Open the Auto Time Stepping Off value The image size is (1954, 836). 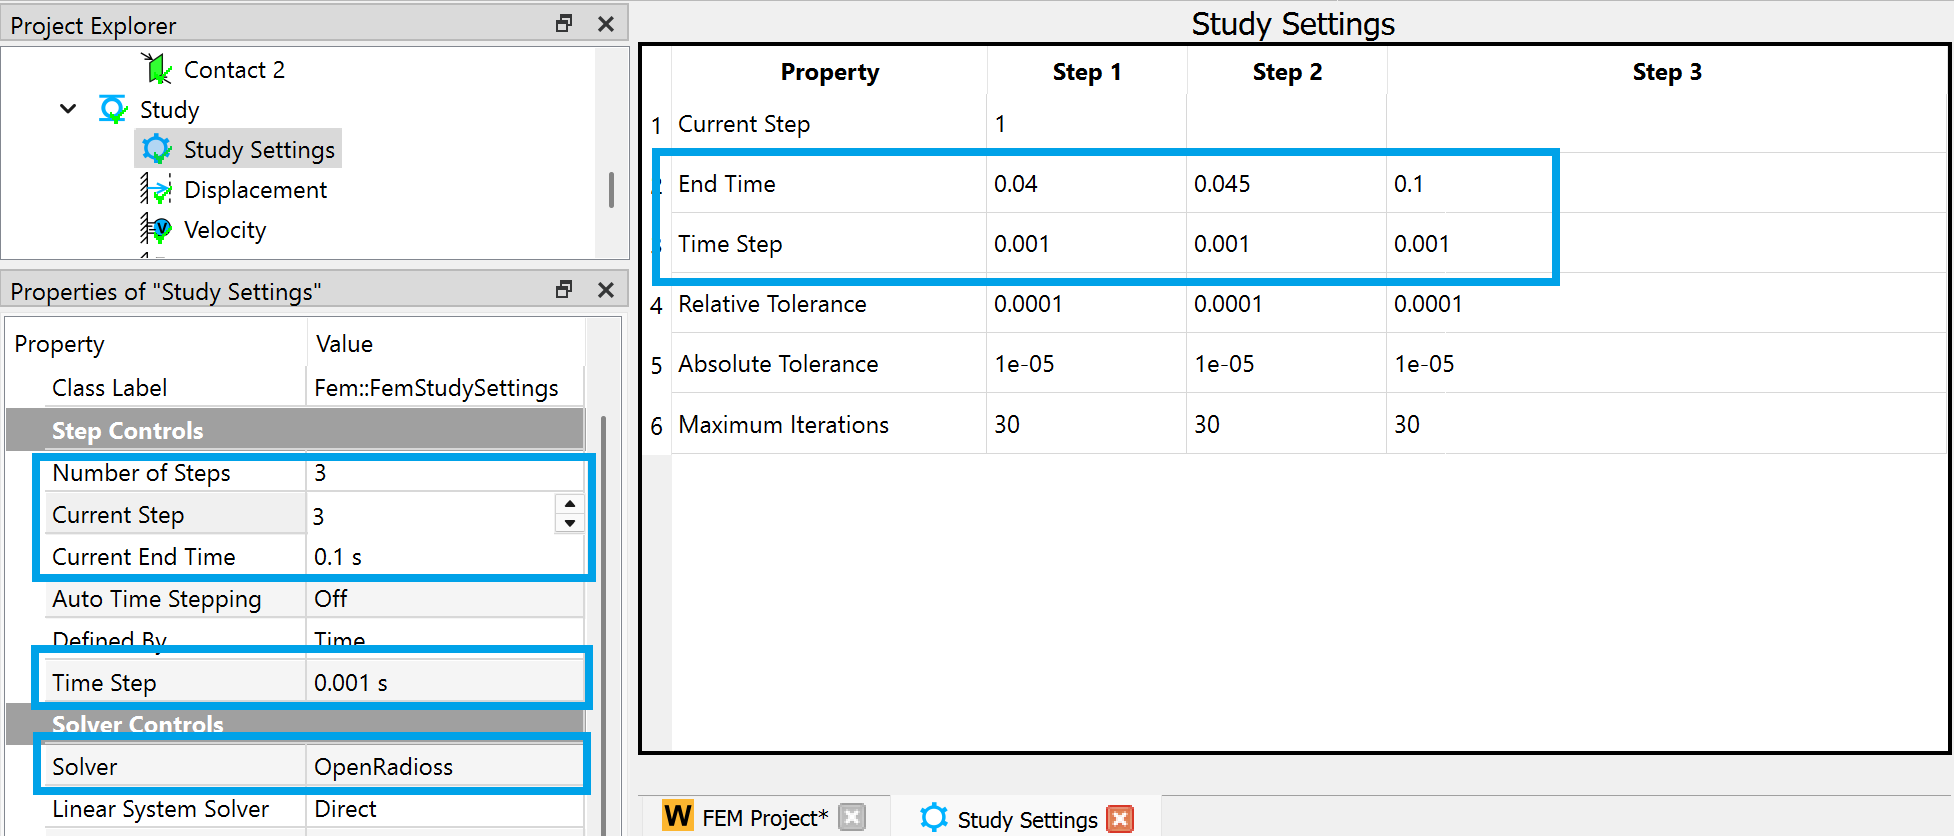(x=444, y=599)
